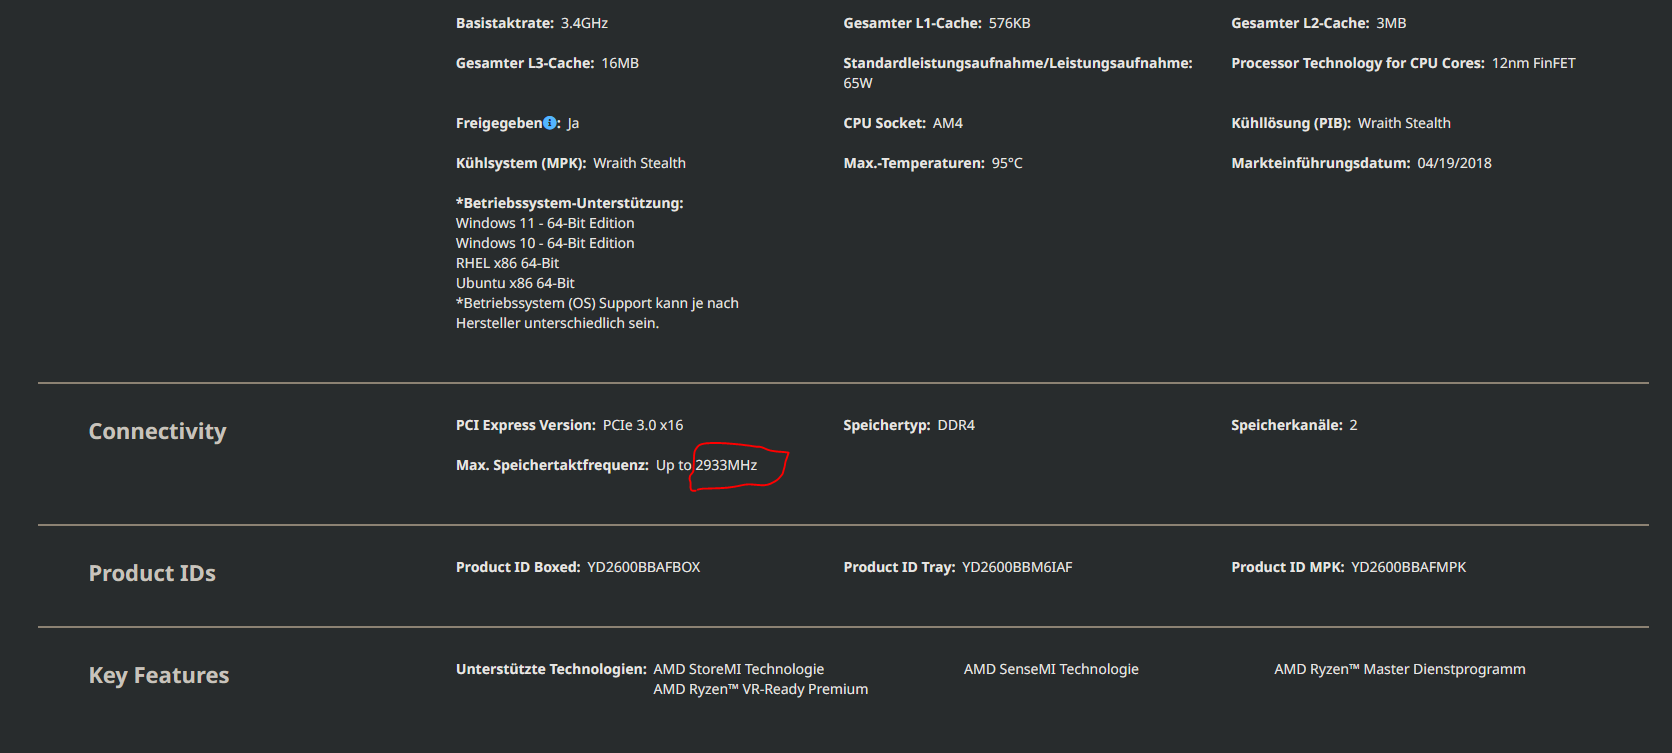Click AMD Ryzen VR-Ready Premium
The image size is (1672, 753).
click(x=761, y=689)
